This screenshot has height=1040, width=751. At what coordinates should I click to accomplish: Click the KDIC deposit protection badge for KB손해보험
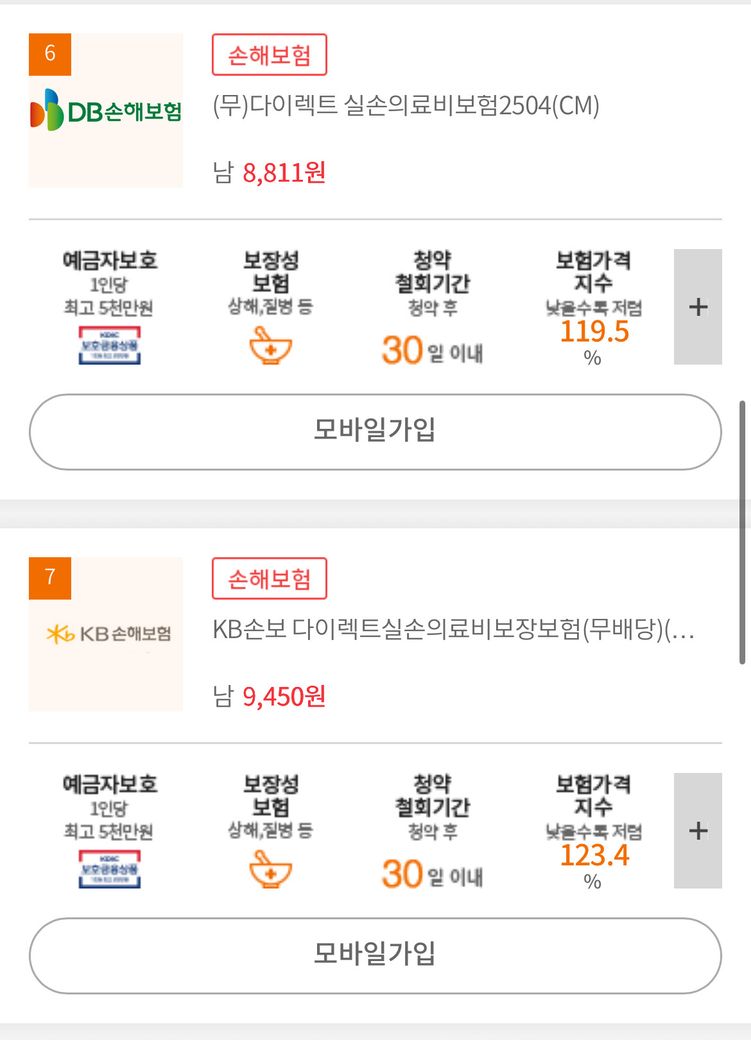point(109,869)
